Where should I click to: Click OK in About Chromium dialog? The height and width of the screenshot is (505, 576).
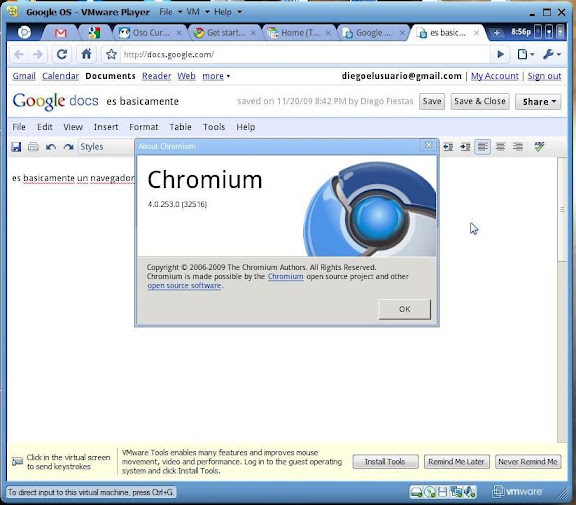coord(404,309)
